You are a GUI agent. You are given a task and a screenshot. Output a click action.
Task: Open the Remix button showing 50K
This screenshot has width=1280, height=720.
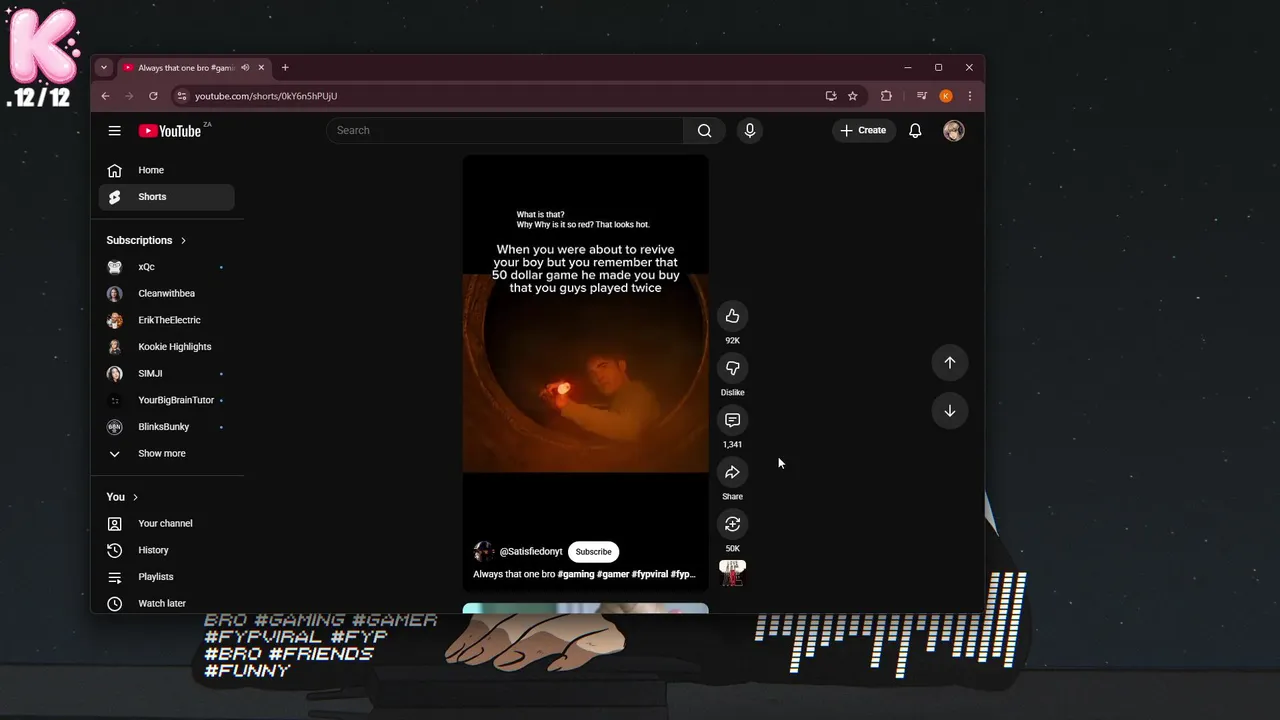click(x=732, y=524)
